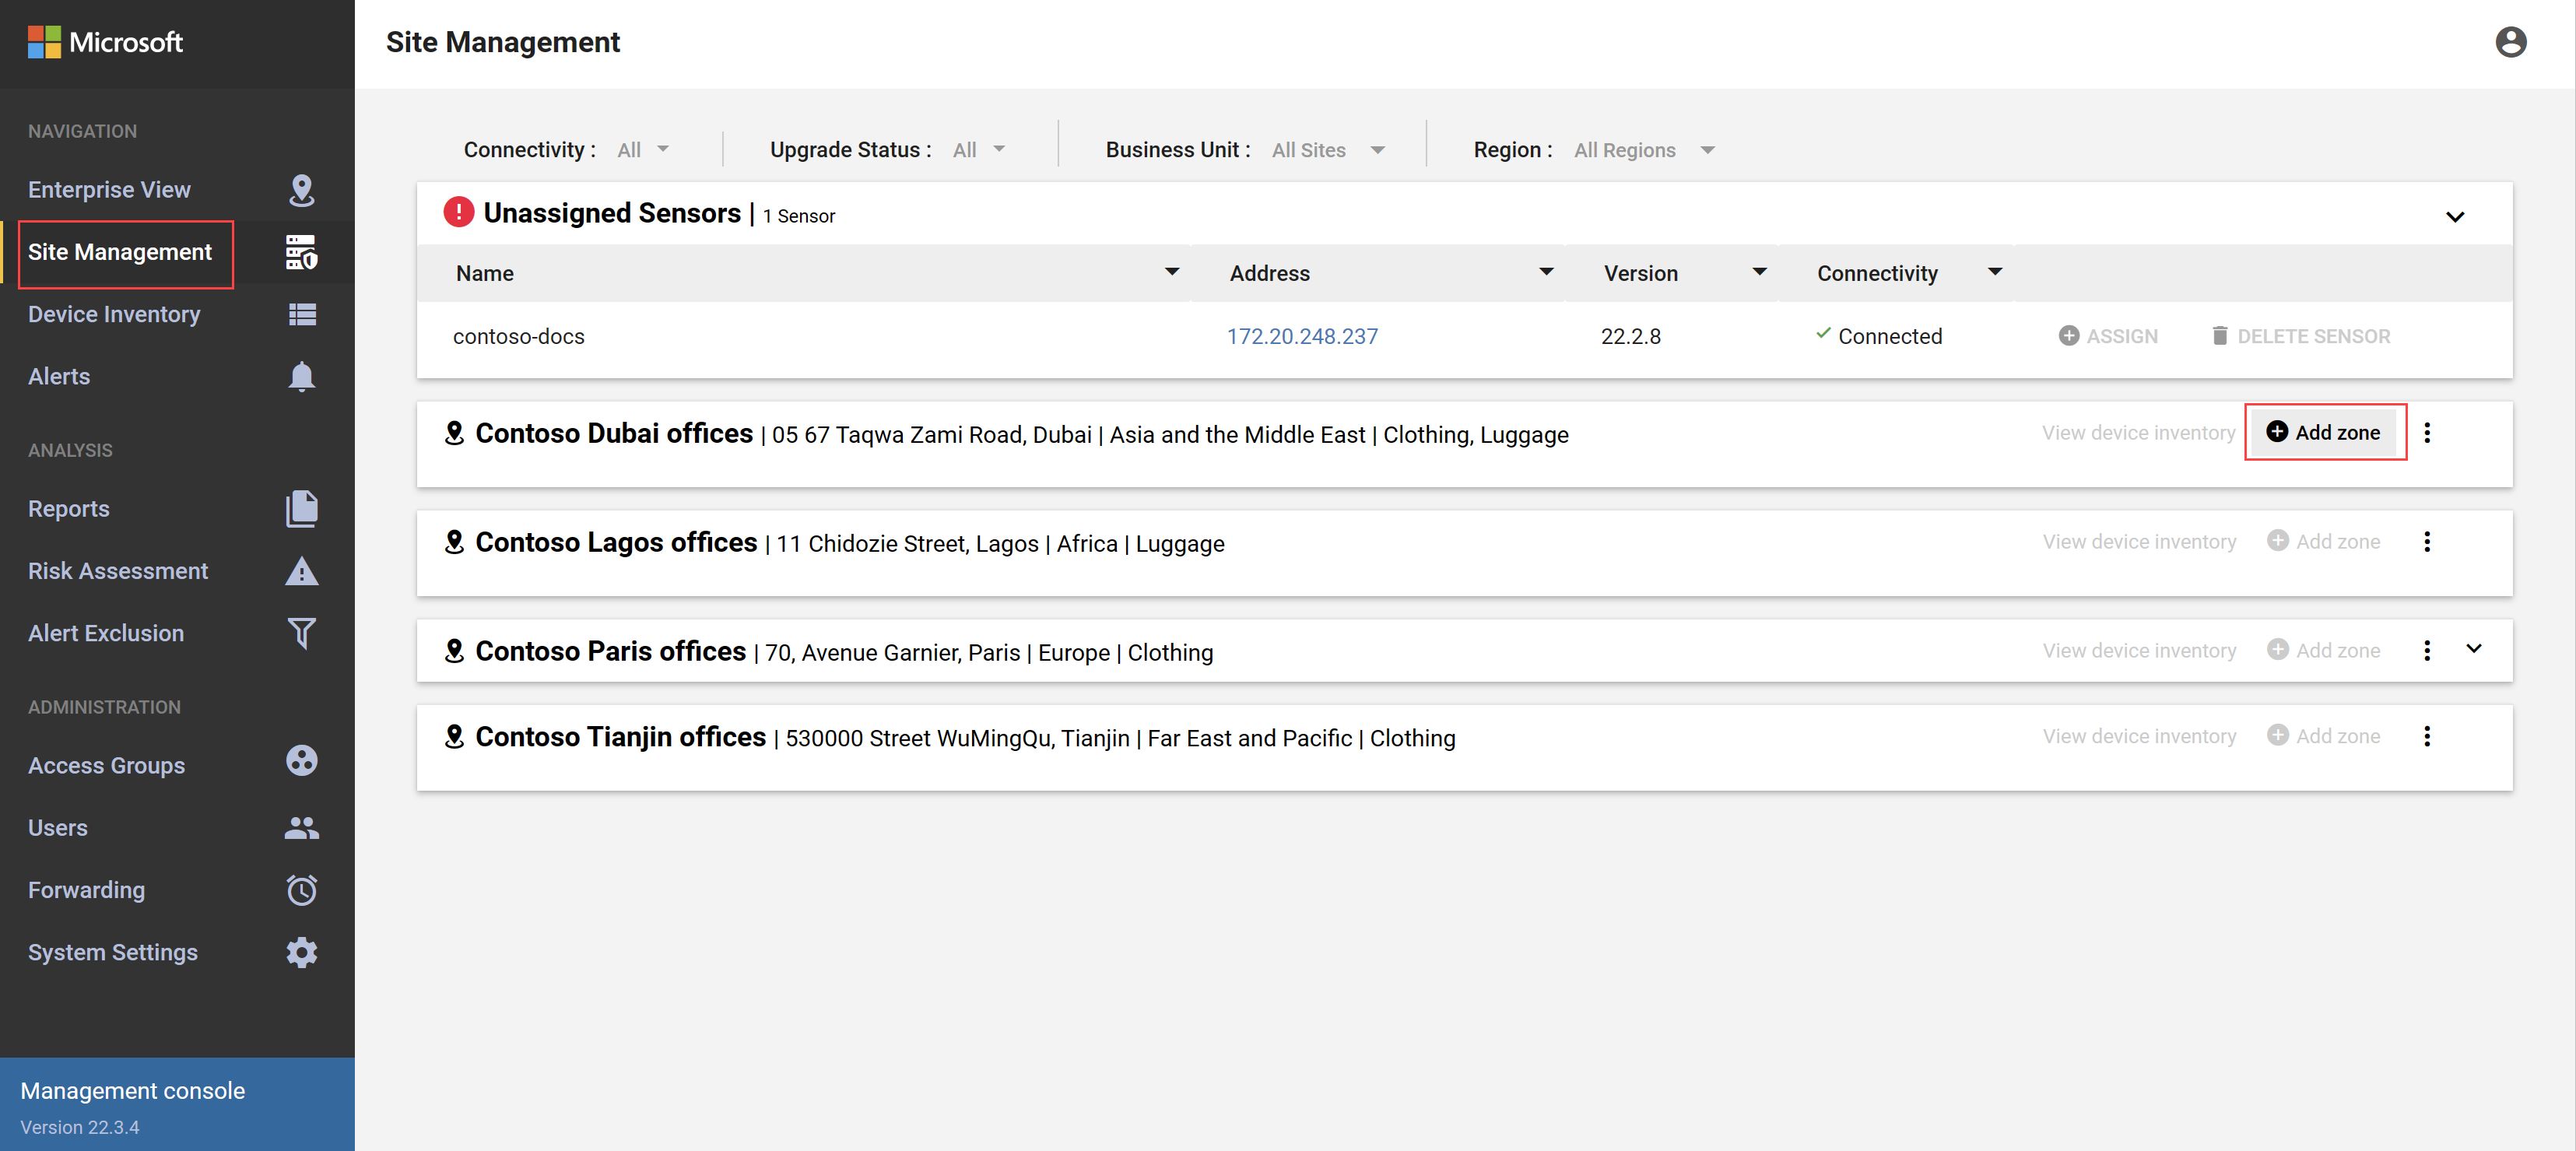Viewport: 2576px width, 1151px height.
Task: Go to Access Groups in navigation
Action: 106,765
